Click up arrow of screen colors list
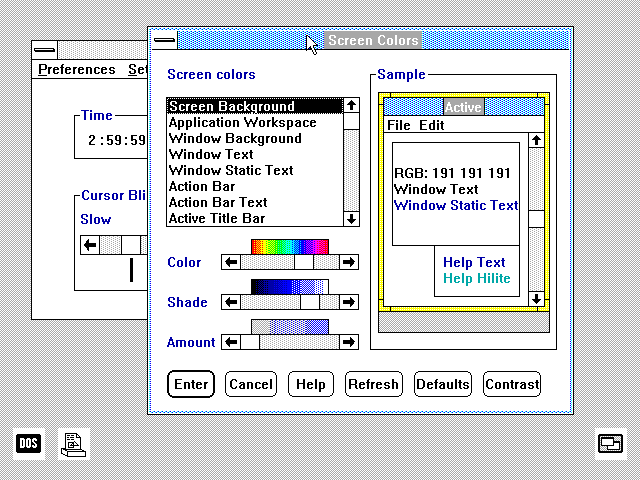This screenshot has height=480, width=640. click(x=351, y=106)
